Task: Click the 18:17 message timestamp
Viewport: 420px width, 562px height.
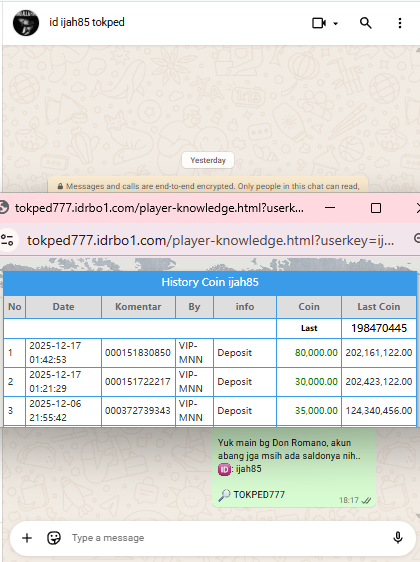Action: 349,500
